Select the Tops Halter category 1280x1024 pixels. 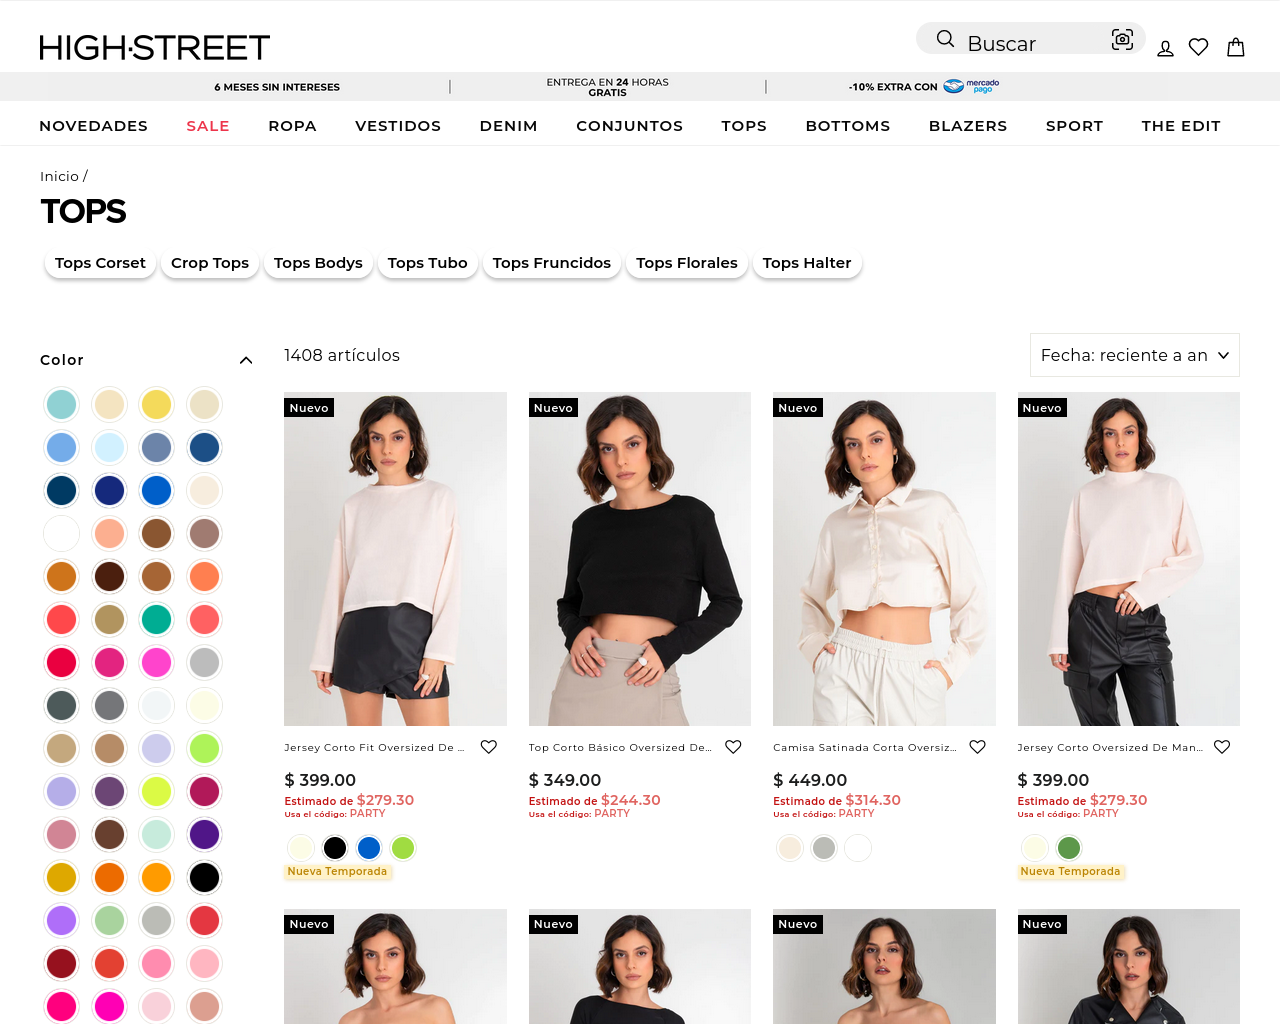807,263
